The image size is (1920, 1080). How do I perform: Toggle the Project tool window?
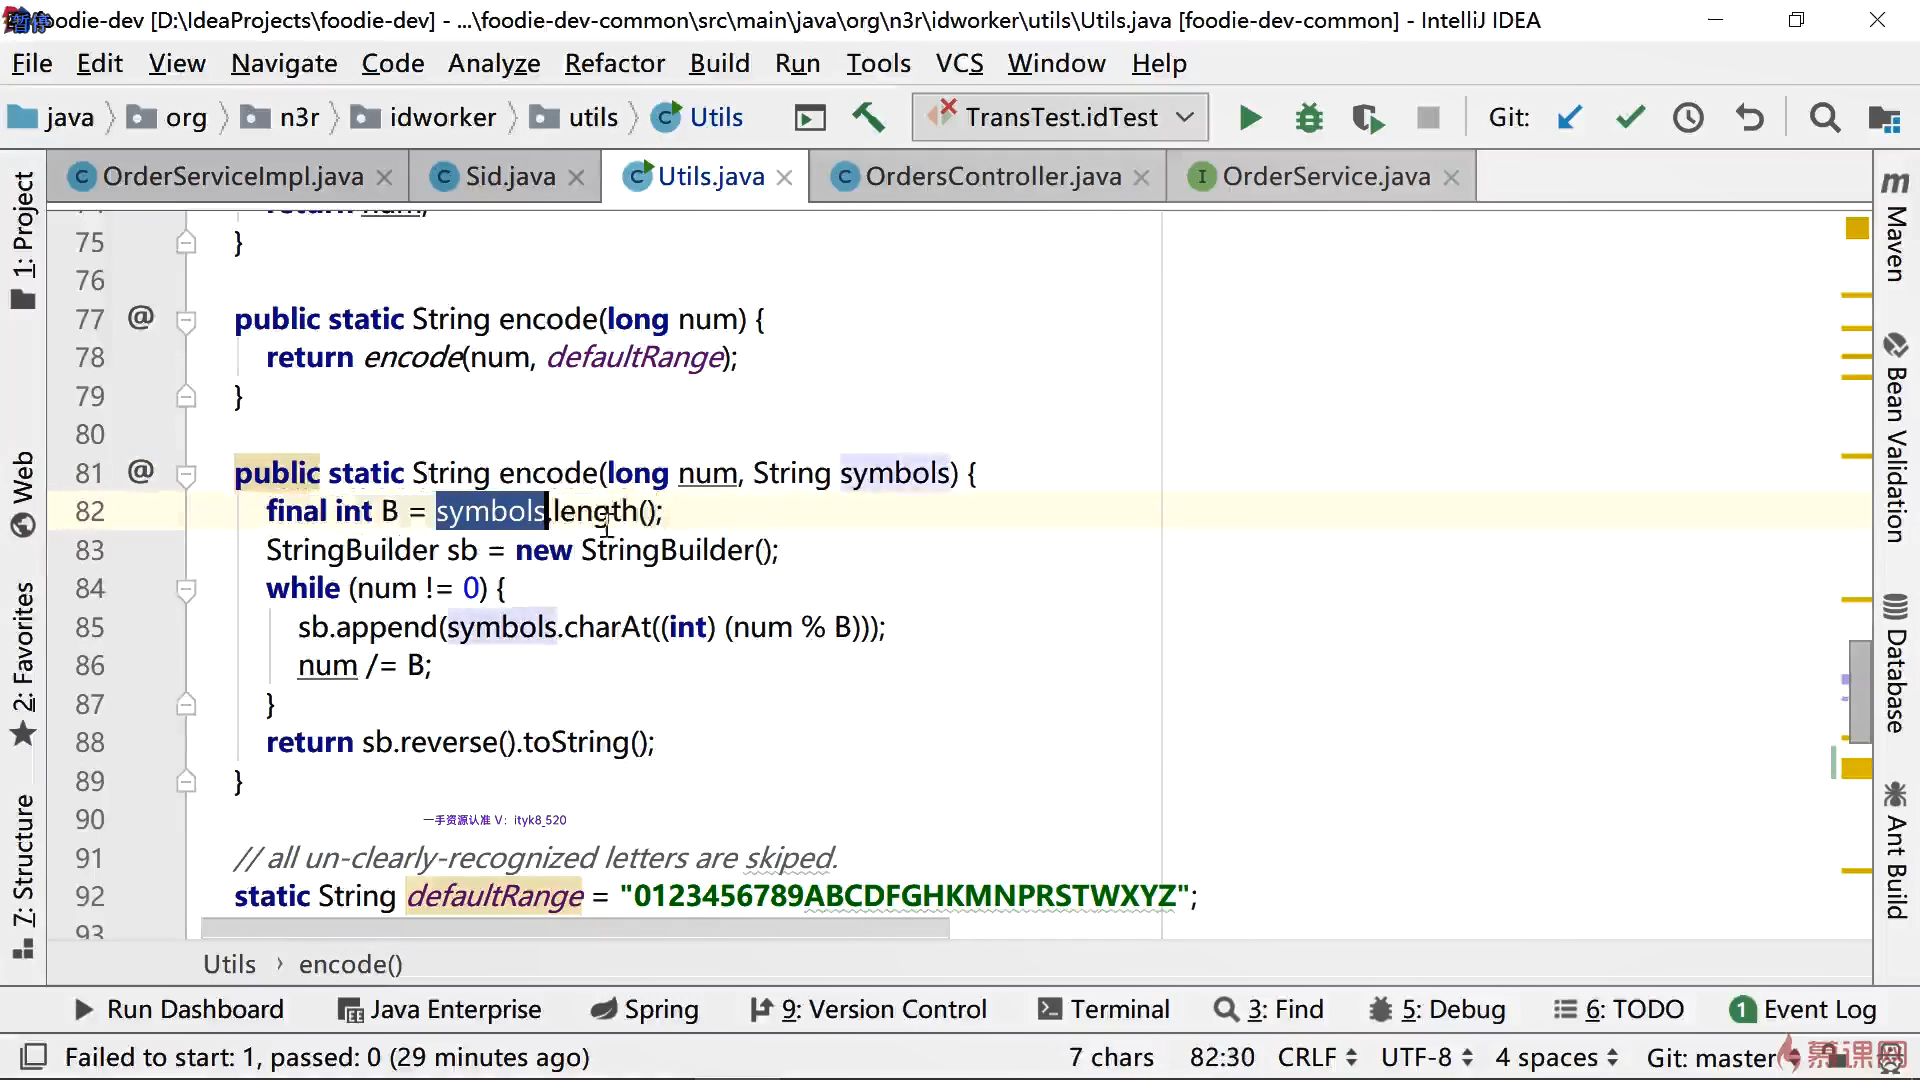(22, 240)
